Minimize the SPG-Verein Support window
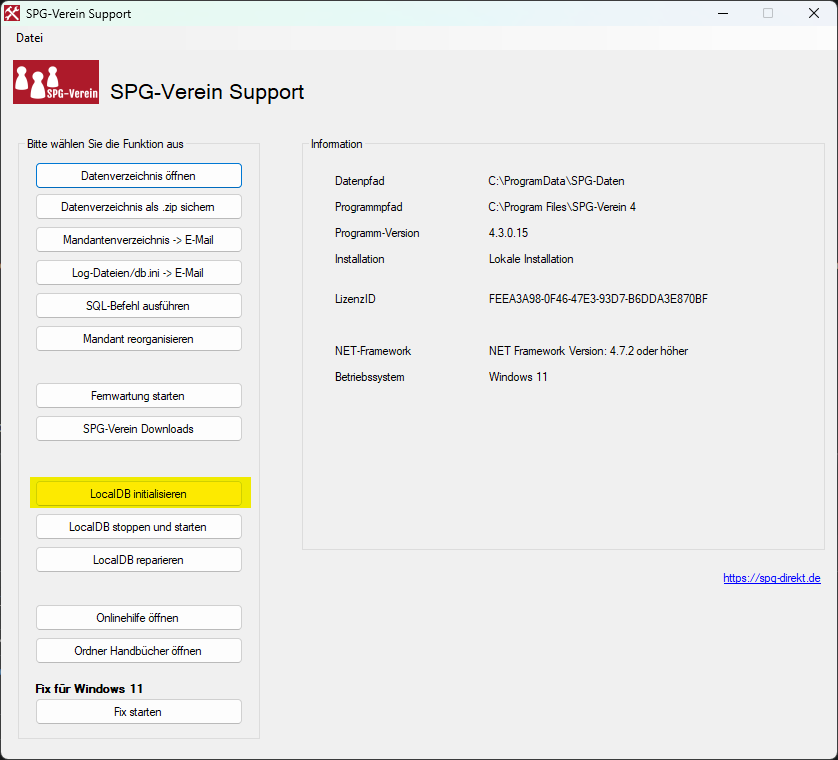This screenshot has width=838, height=760. (721, 14)
